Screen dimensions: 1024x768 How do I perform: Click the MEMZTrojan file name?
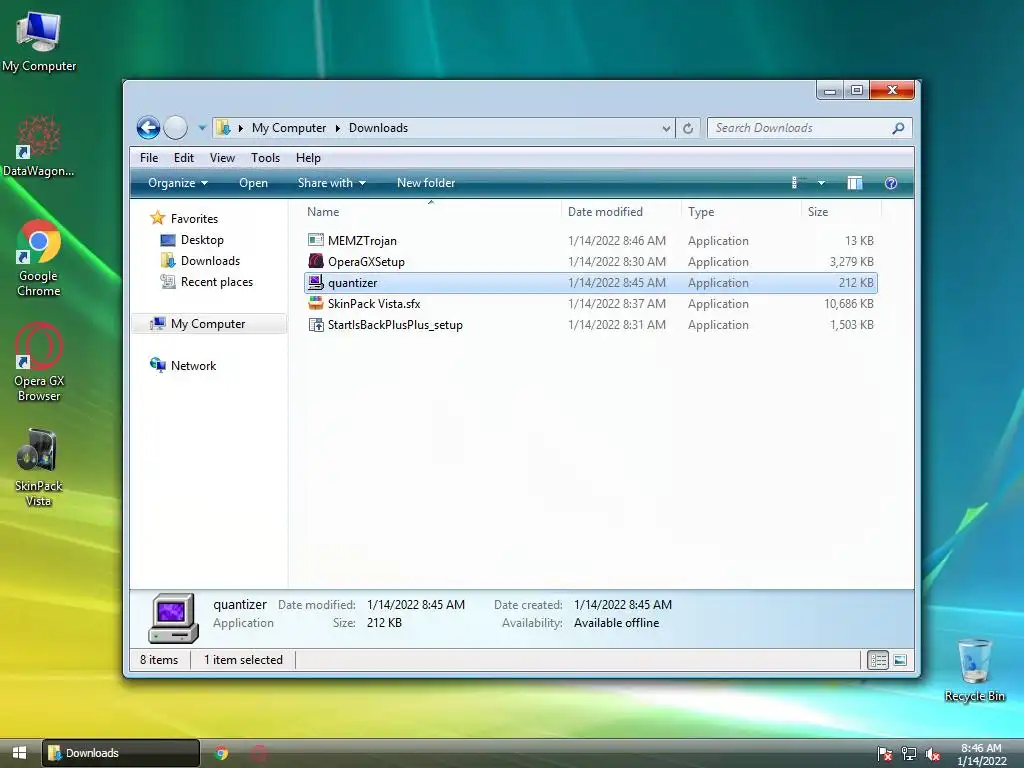[362, 241]
